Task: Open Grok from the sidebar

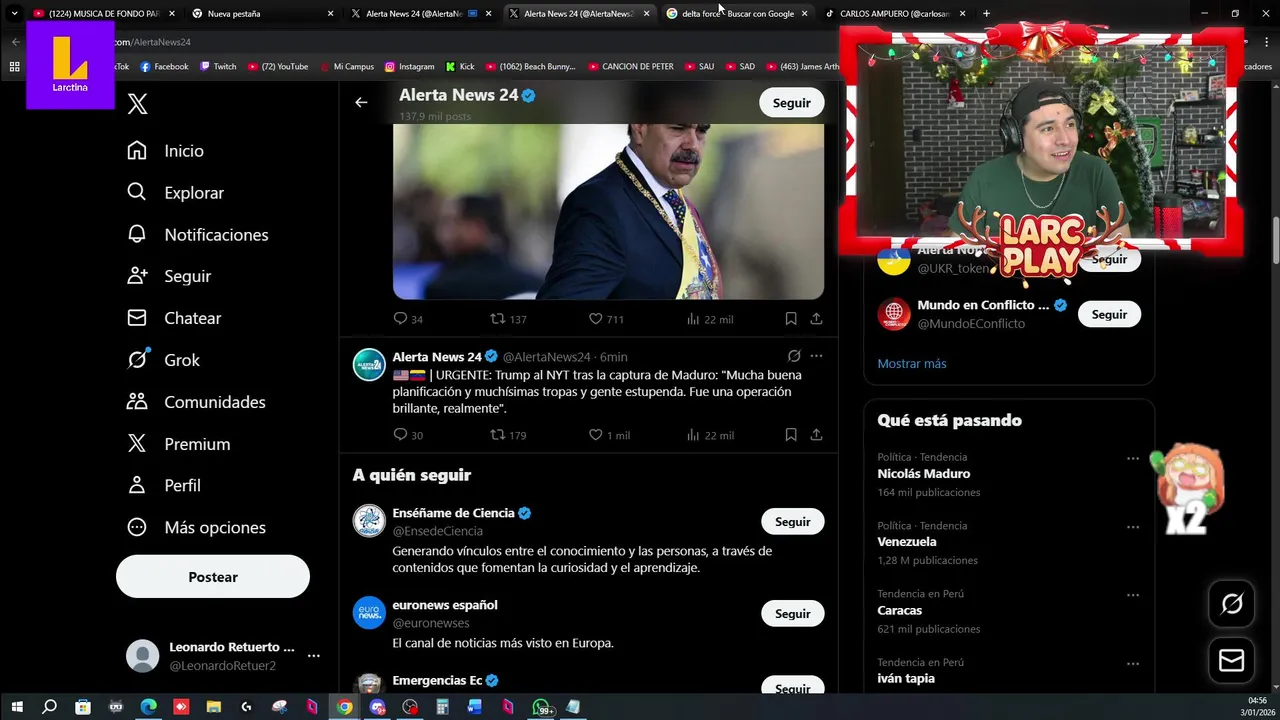Action: (x=163, y=360)
